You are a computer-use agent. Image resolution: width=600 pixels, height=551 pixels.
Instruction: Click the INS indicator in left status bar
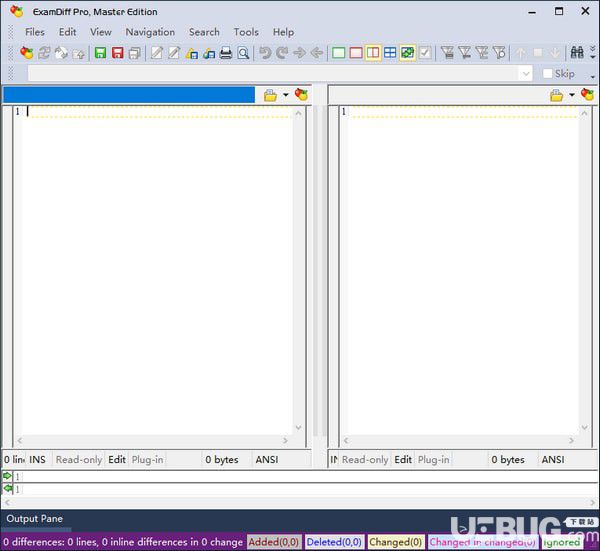click(37, 459)
